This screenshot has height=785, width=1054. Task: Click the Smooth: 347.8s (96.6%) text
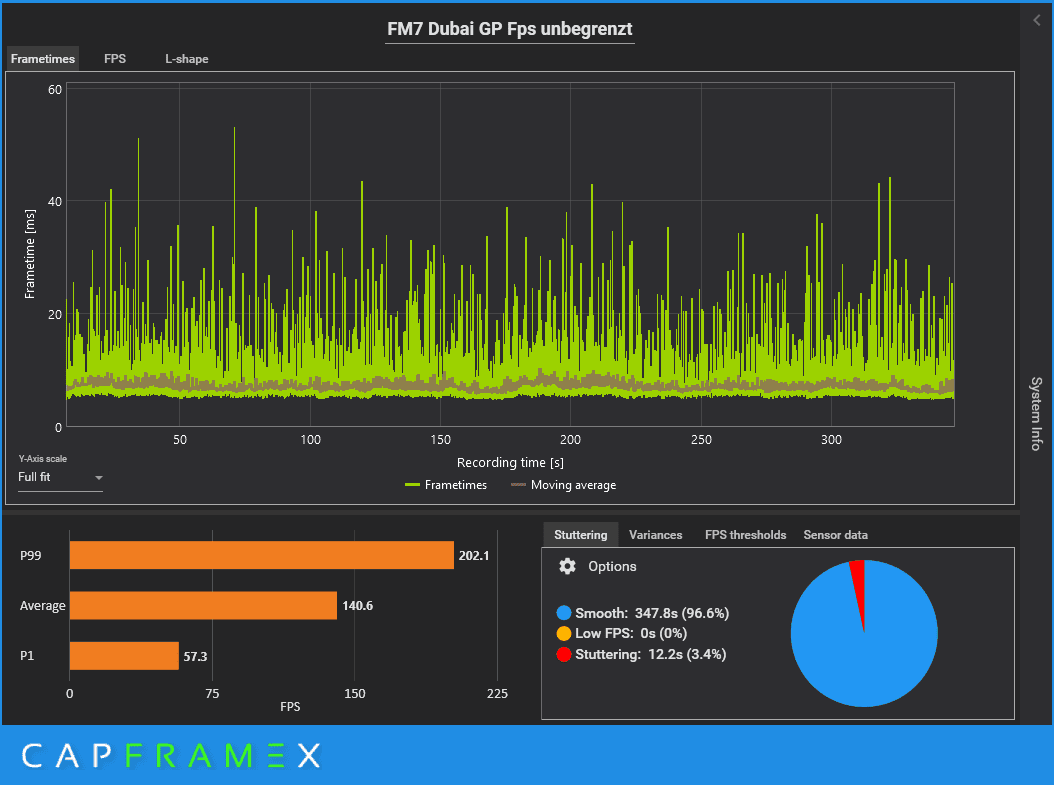pos(652,613)
